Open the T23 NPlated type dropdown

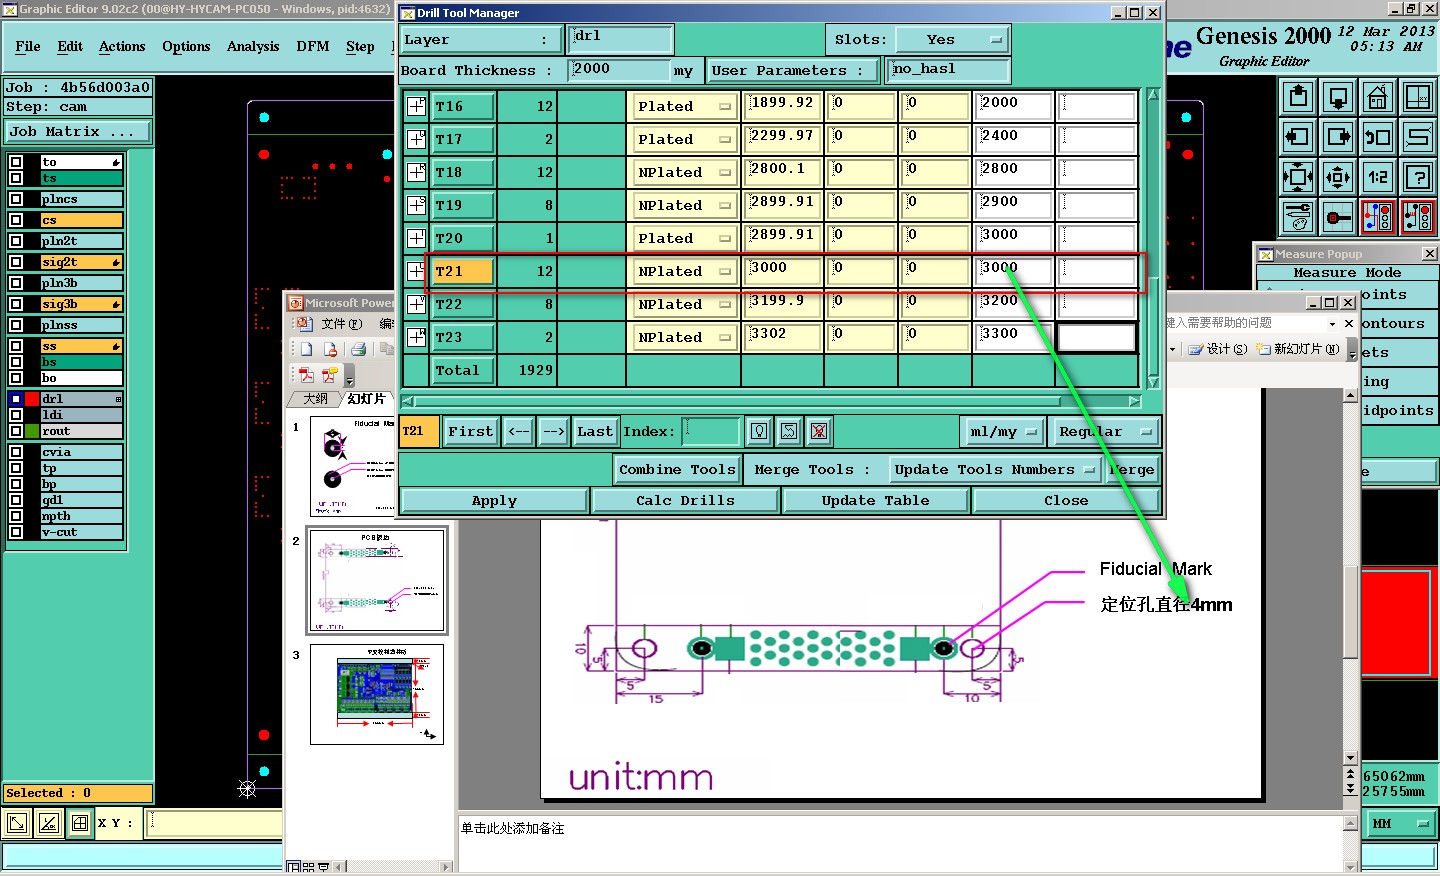684,337
